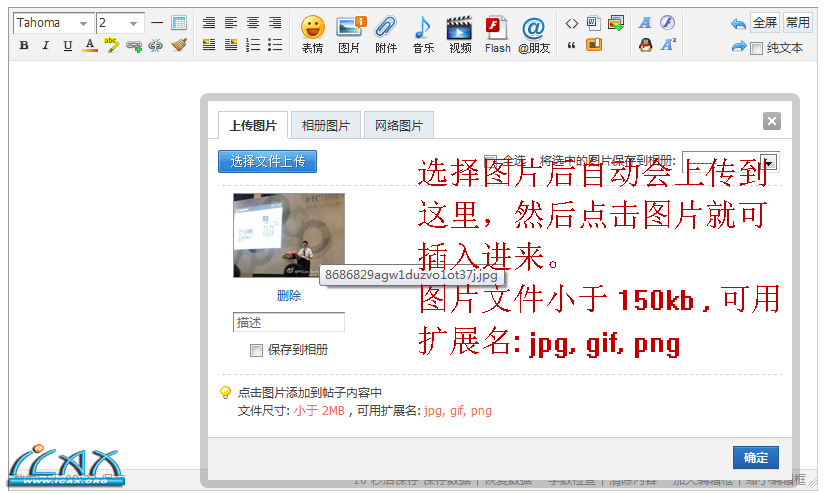Redo with the right-pointing blue arrow
The height and width of the screenshot is (493, 824).
(738, 46)
